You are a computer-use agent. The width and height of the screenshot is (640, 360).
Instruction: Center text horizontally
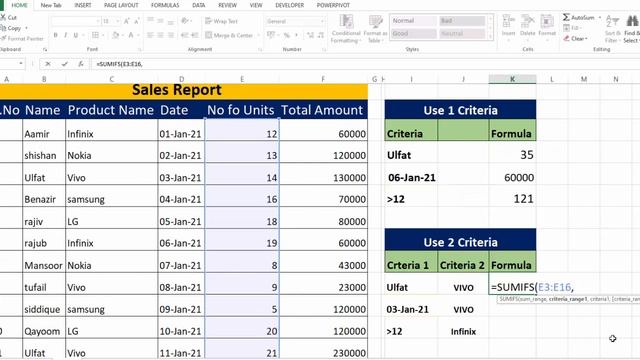coord(160,35)
